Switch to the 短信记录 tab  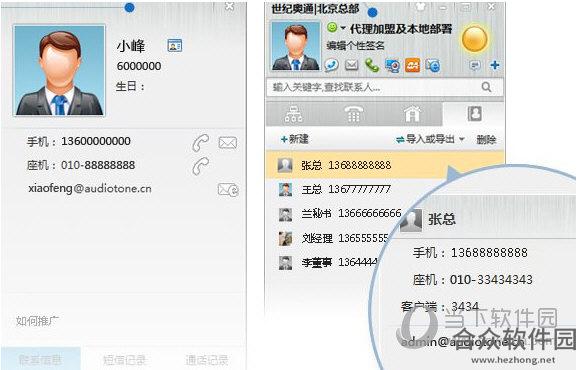point(124,360)
